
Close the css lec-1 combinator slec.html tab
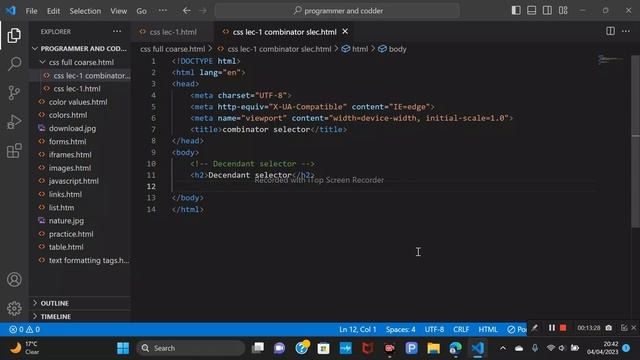345,31
